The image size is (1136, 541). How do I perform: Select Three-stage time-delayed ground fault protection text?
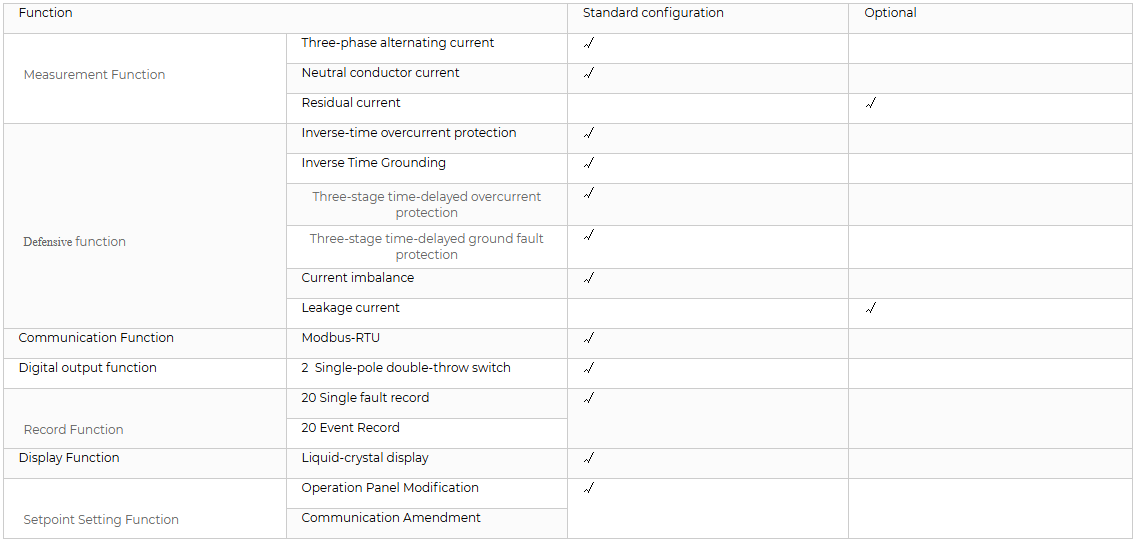[x=427, y=247]
